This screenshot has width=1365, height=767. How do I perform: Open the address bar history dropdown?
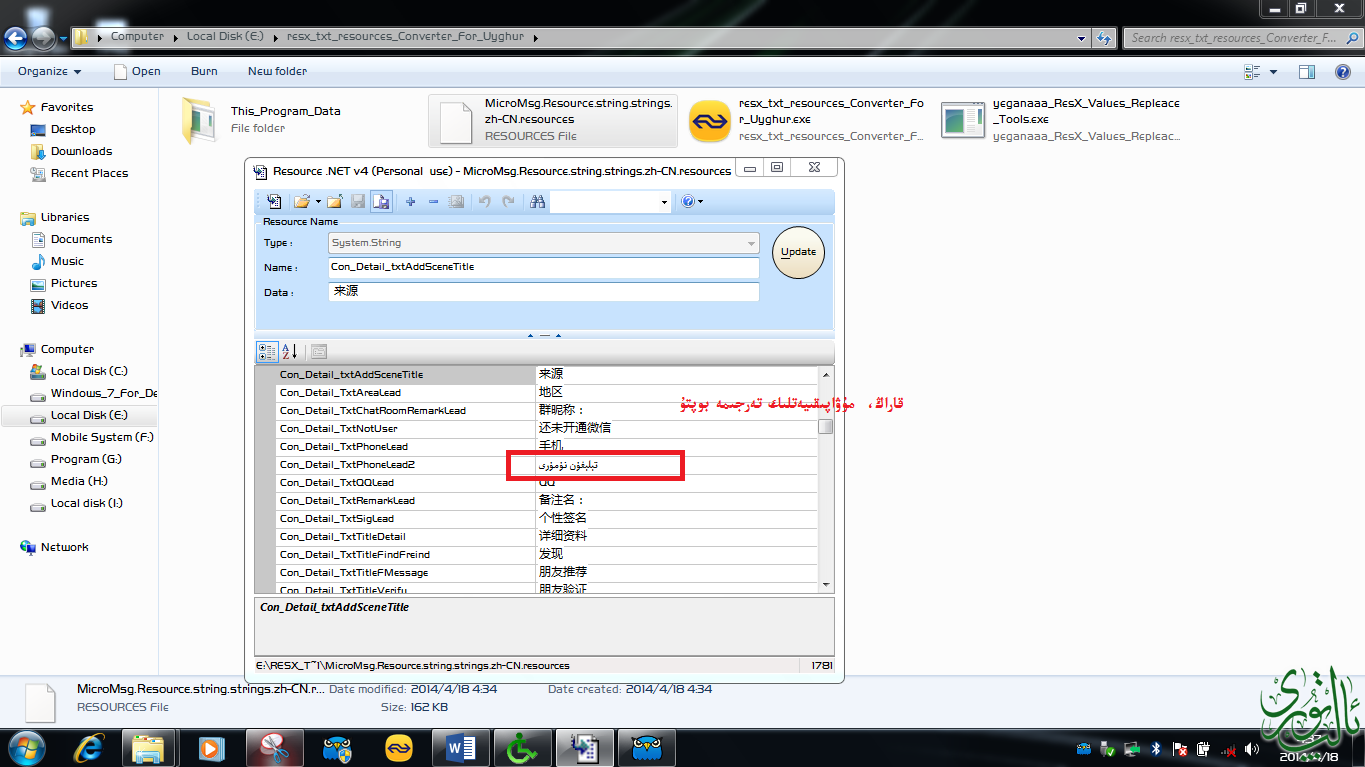click(x=1082, y=38)
